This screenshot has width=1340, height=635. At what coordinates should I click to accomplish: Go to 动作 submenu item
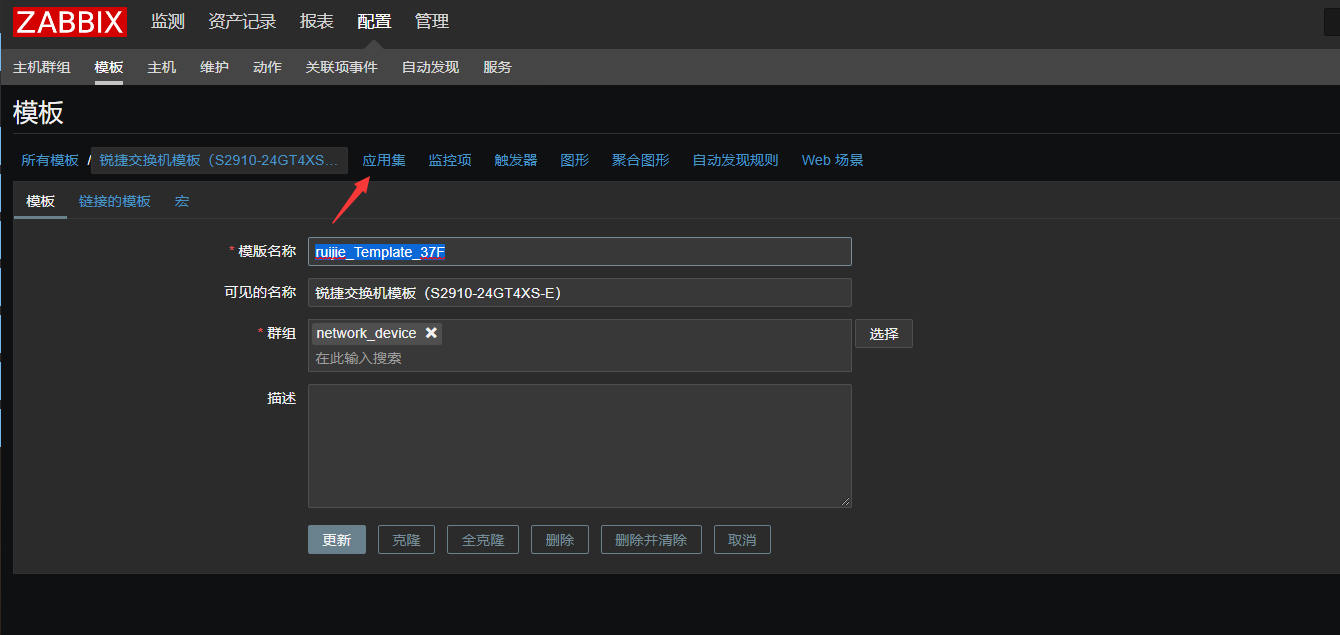tap(267, 67)
